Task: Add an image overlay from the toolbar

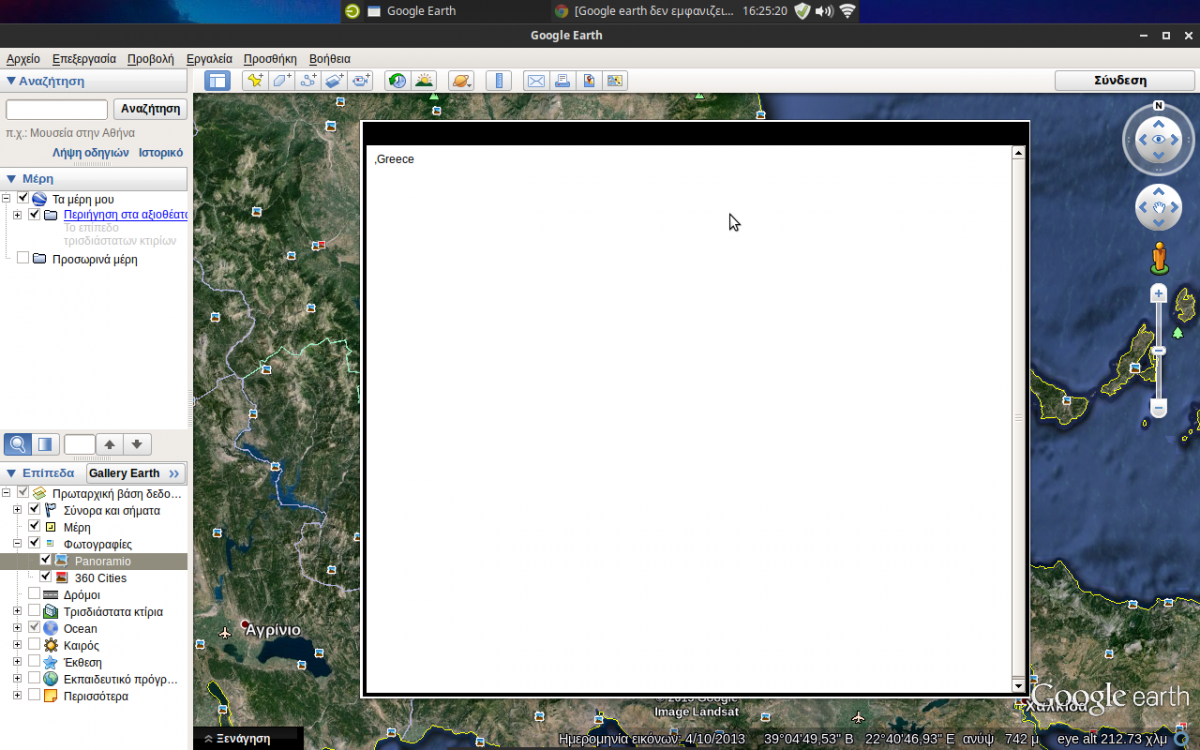Action: (334, 81)
